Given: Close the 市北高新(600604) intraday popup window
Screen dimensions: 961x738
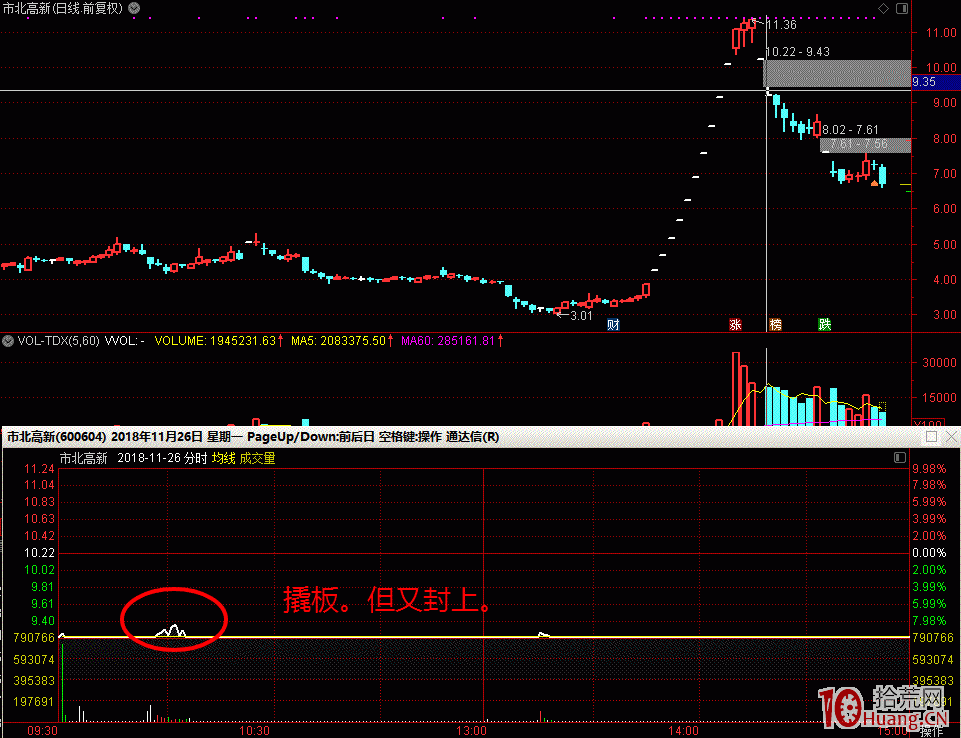Looking at the screenshot, I should coord(951,436).
